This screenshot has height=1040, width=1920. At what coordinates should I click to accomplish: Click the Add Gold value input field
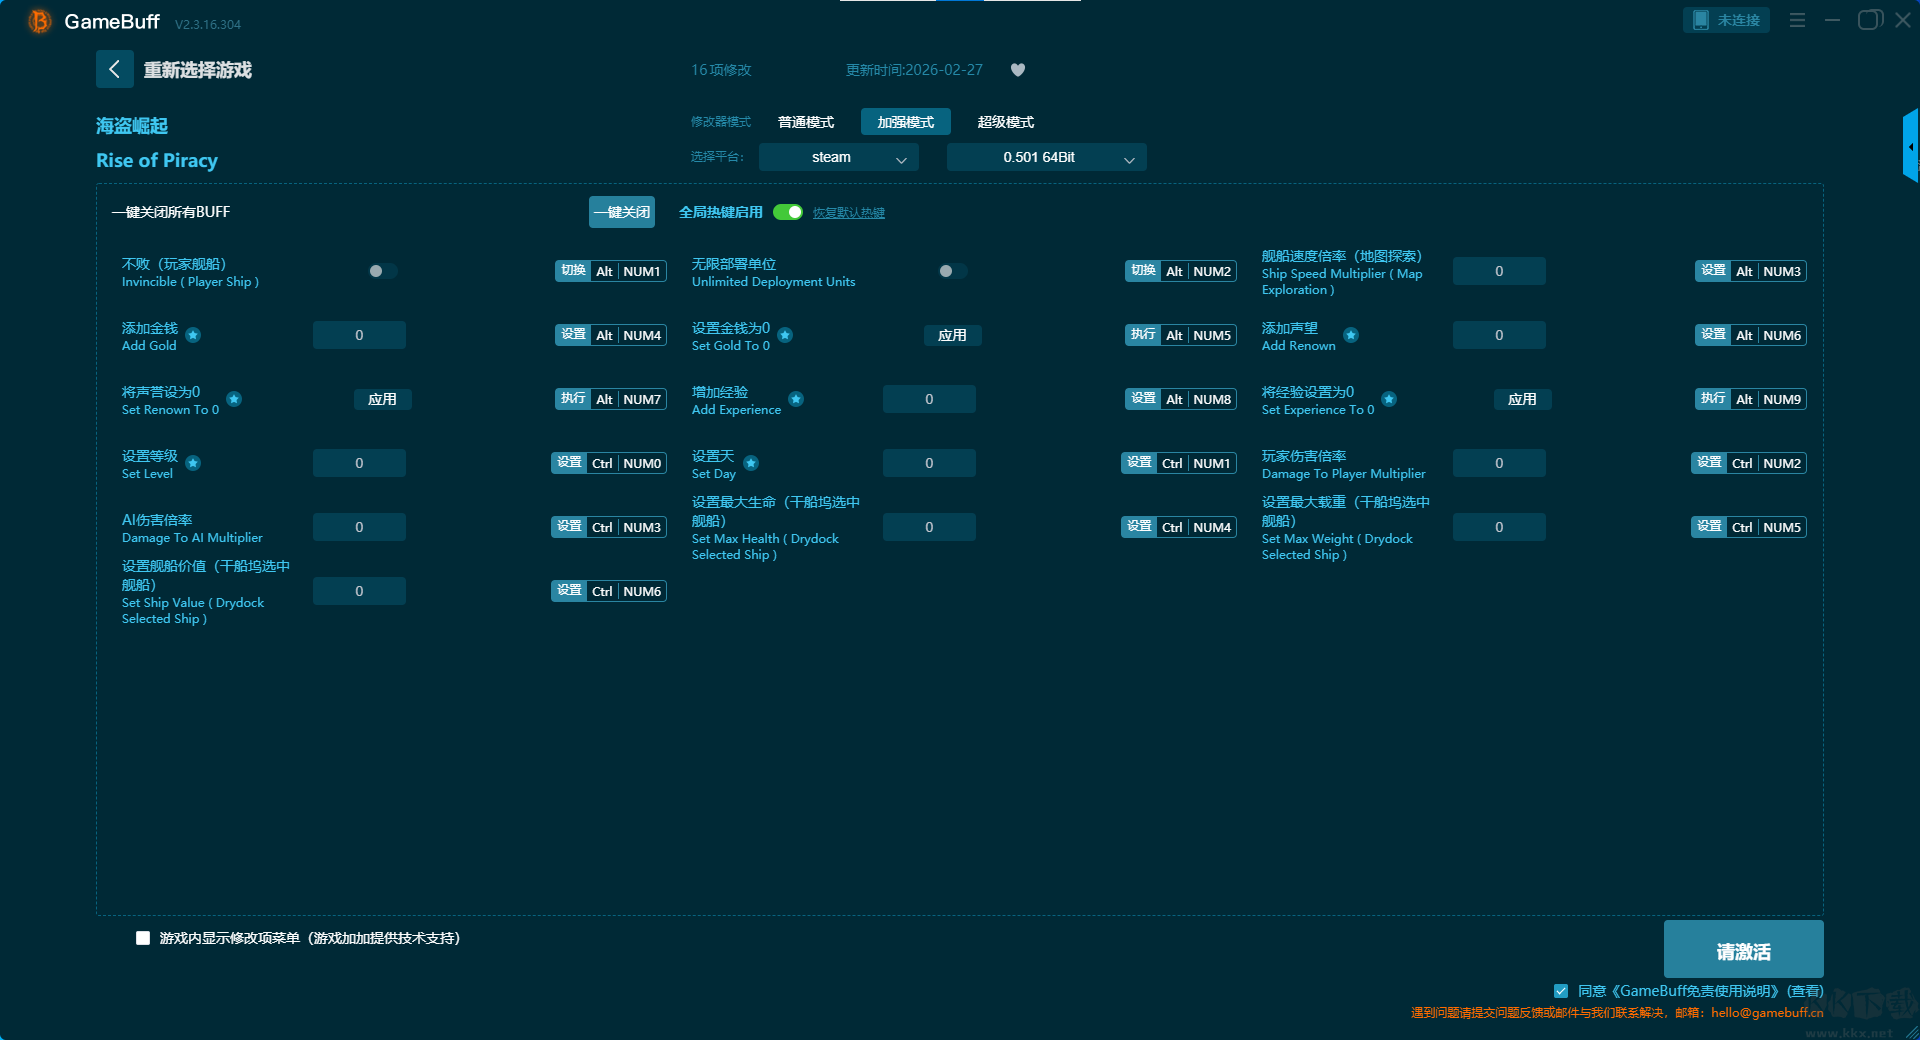pos(359,335)
